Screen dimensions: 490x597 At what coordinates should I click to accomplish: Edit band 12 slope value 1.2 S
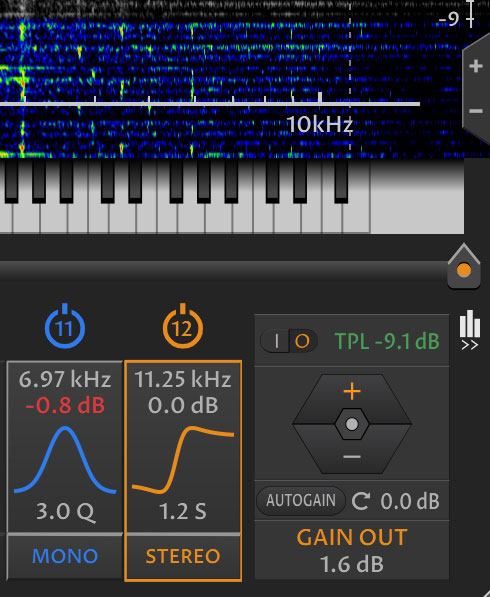[x=183, y=512]
